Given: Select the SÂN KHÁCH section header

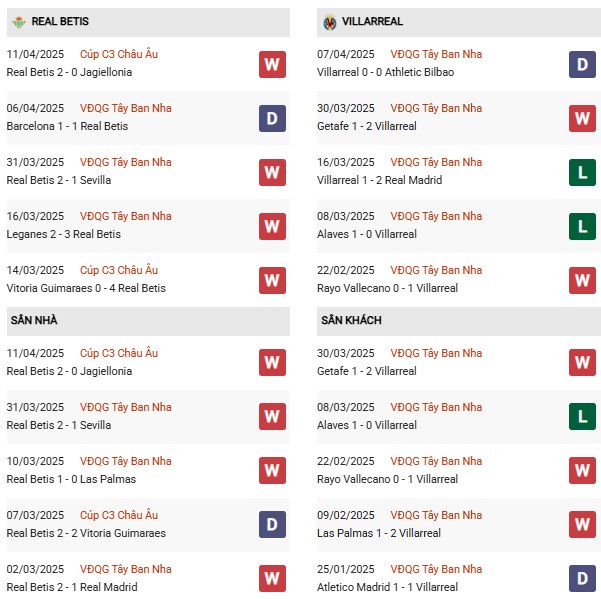Looking at the screenshot, I should click(351, 320).
